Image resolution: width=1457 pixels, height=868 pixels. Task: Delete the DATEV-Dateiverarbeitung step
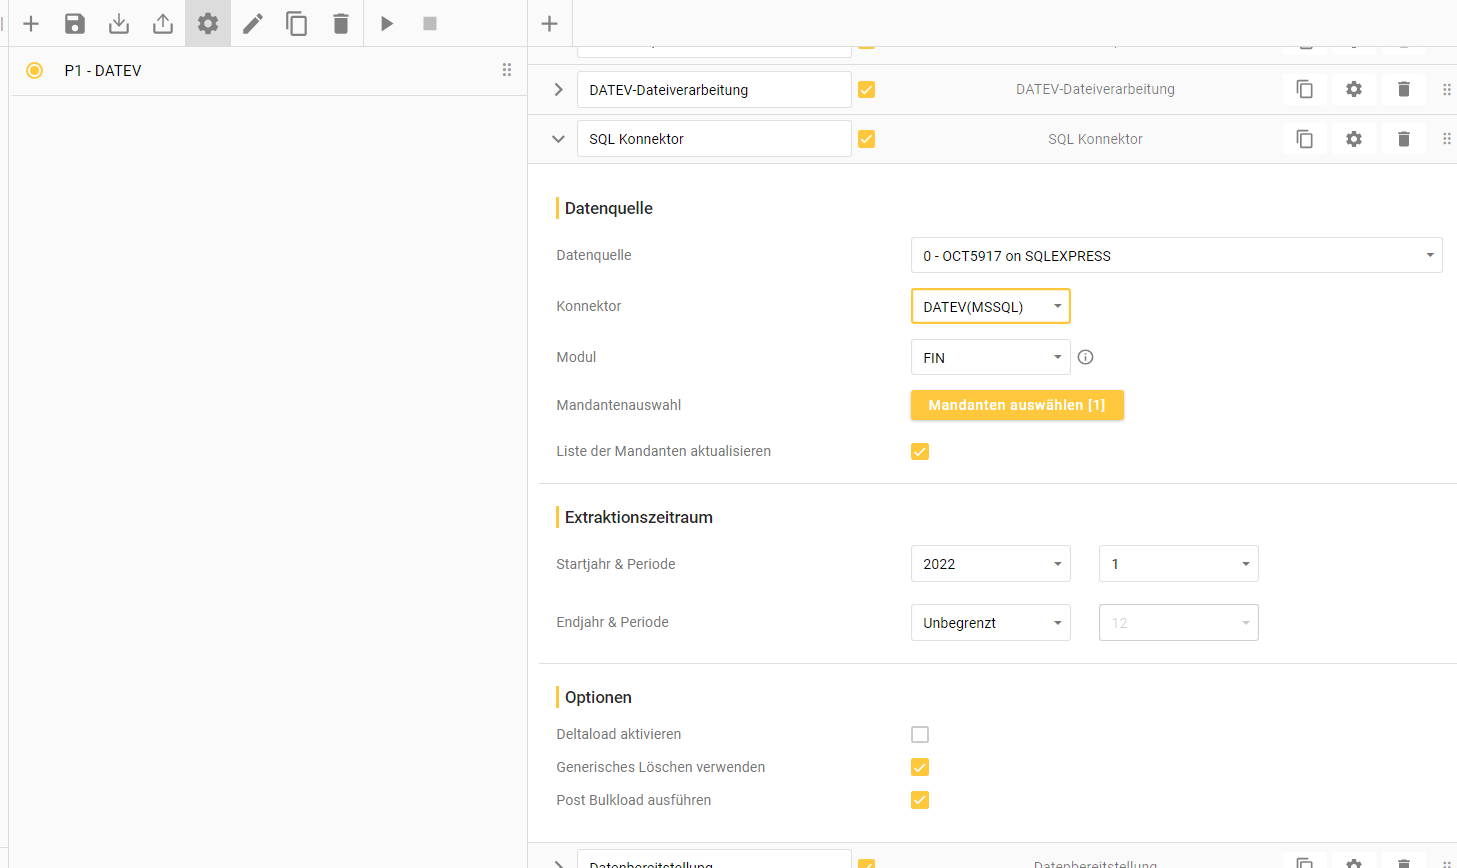(1403, 89)
